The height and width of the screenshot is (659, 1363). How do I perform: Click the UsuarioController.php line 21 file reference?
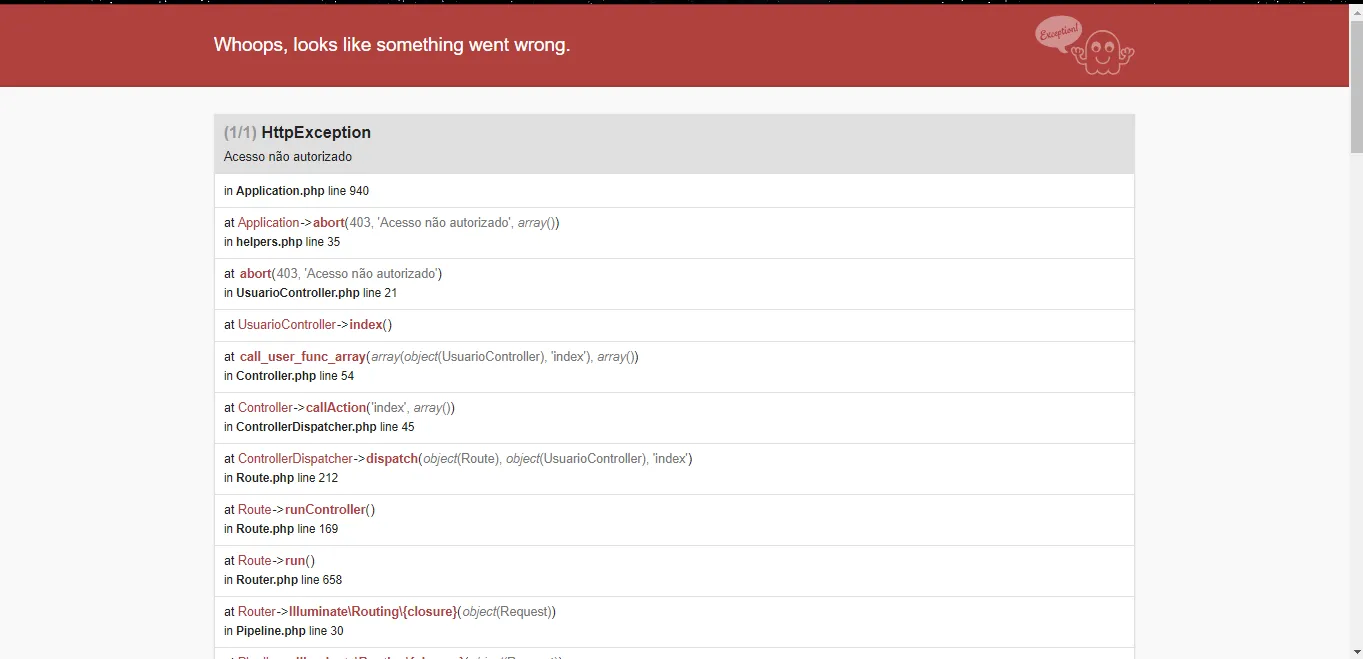[310, 293]
